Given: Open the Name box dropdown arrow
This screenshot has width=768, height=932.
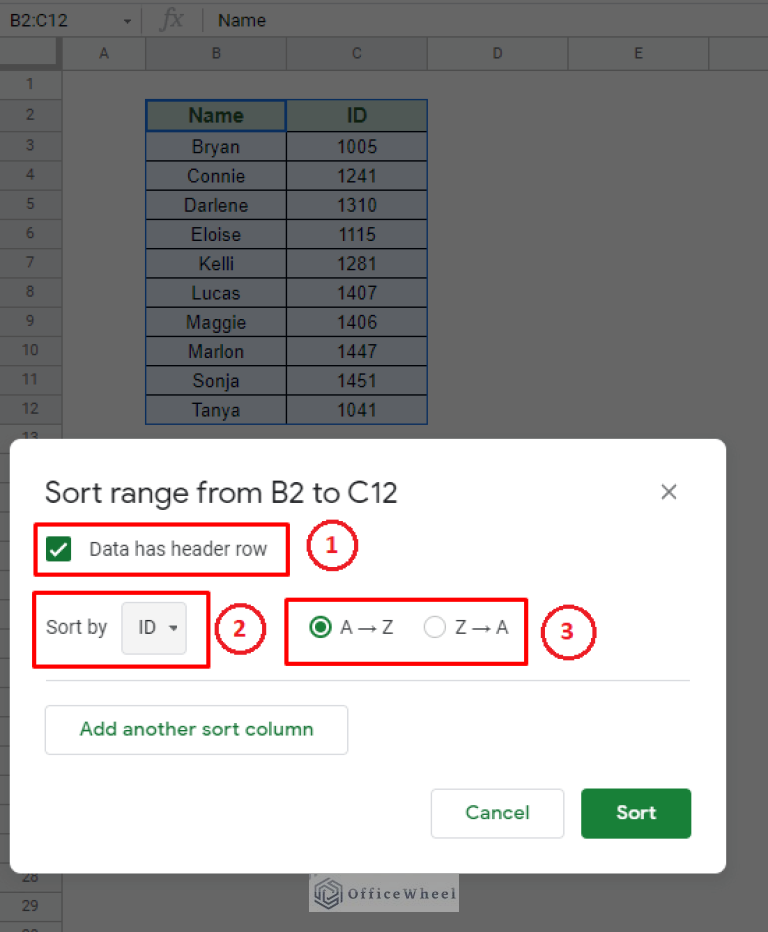Looking at the screenshot, I should click(x=127, y=20).
